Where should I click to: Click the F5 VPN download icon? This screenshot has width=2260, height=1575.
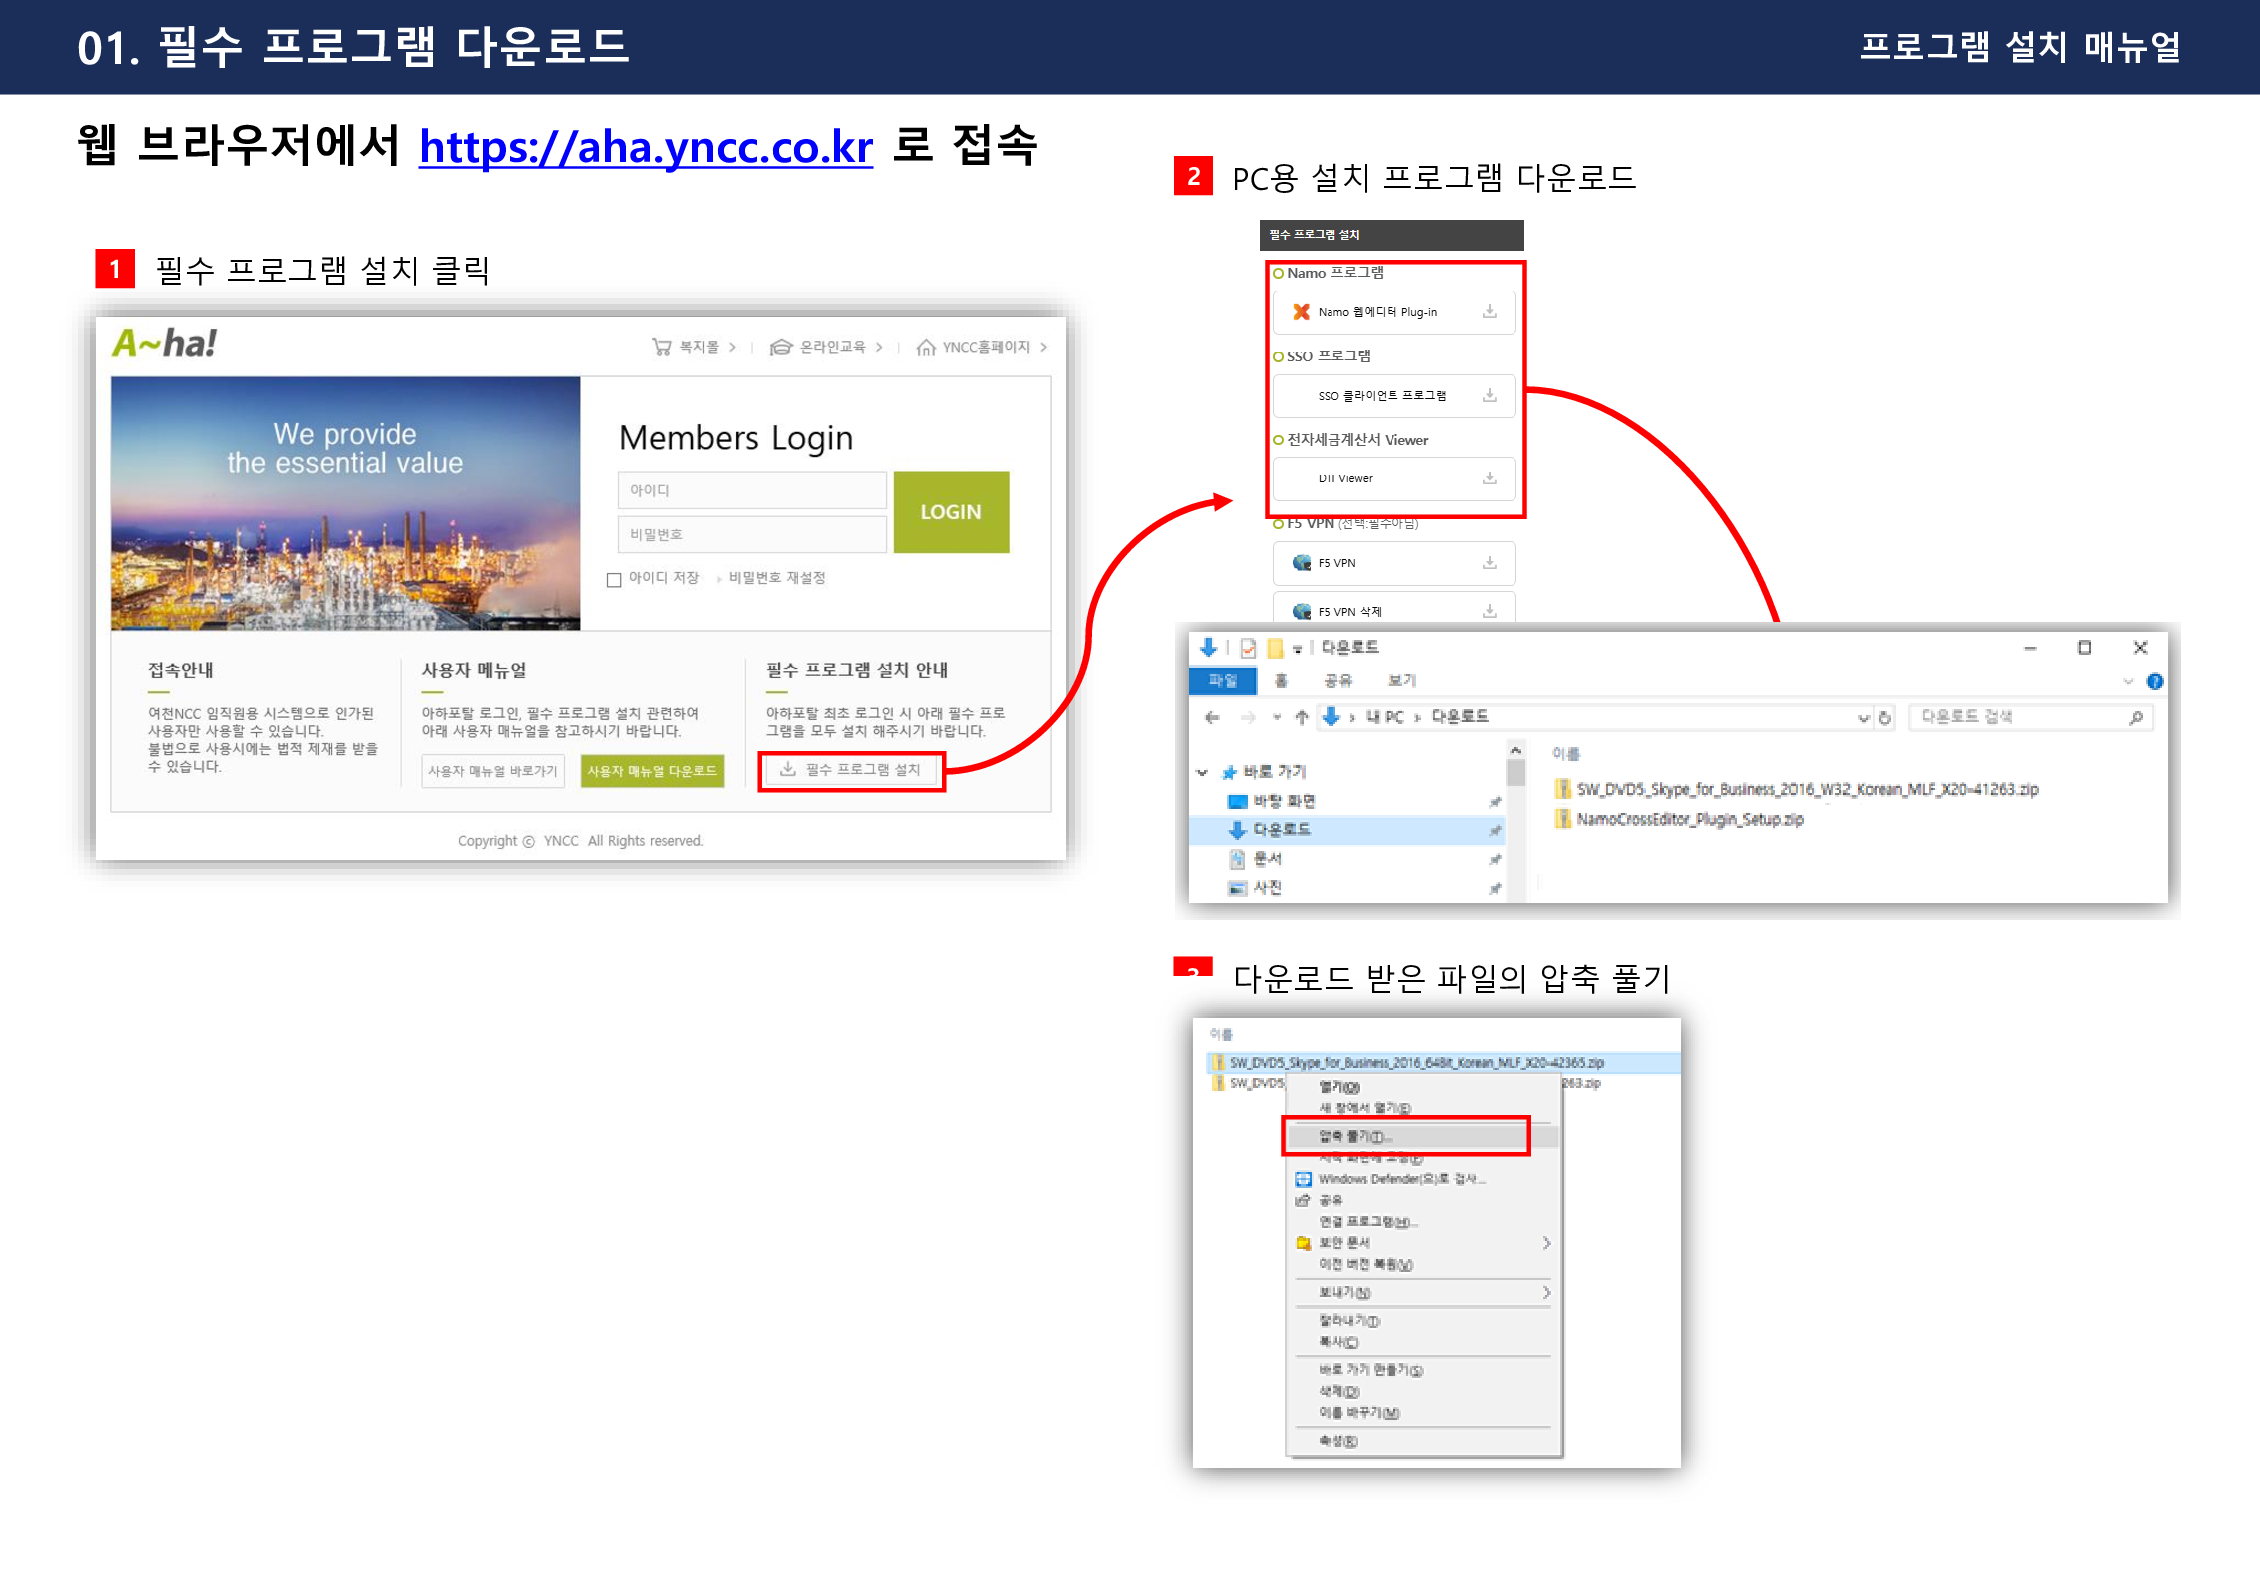point(1489,562)
